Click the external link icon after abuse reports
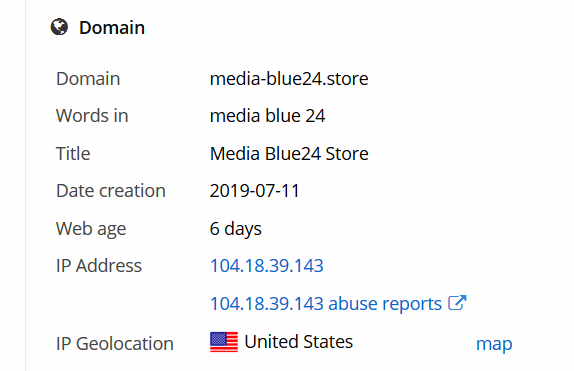The width and height of the screenshot is (574, 371). point(457,303)
